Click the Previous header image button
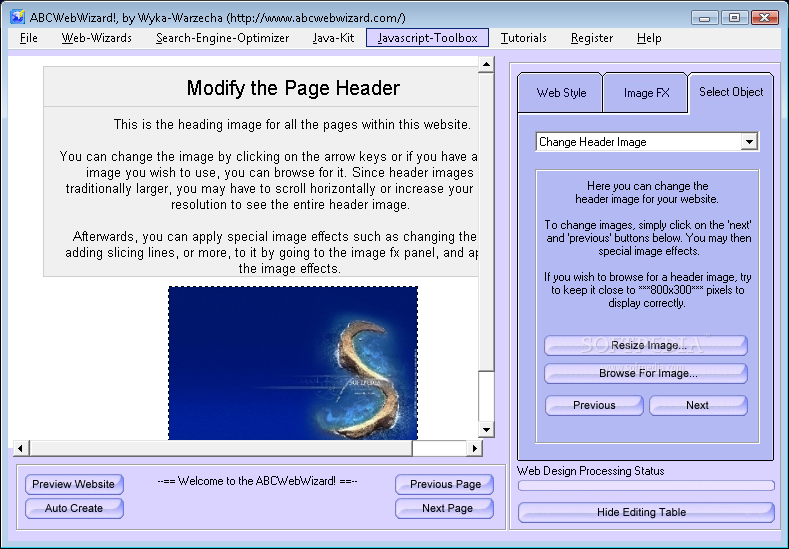 pyautogui.click(x=594, y=406)
